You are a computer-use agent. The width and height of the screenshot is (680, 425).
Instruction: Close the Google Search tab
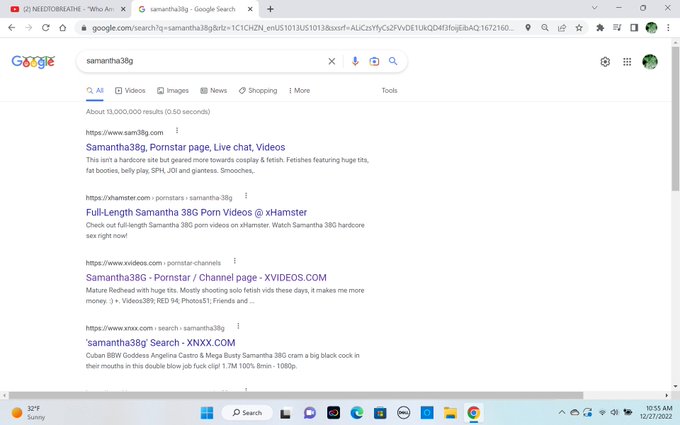(x=250, y=9)
